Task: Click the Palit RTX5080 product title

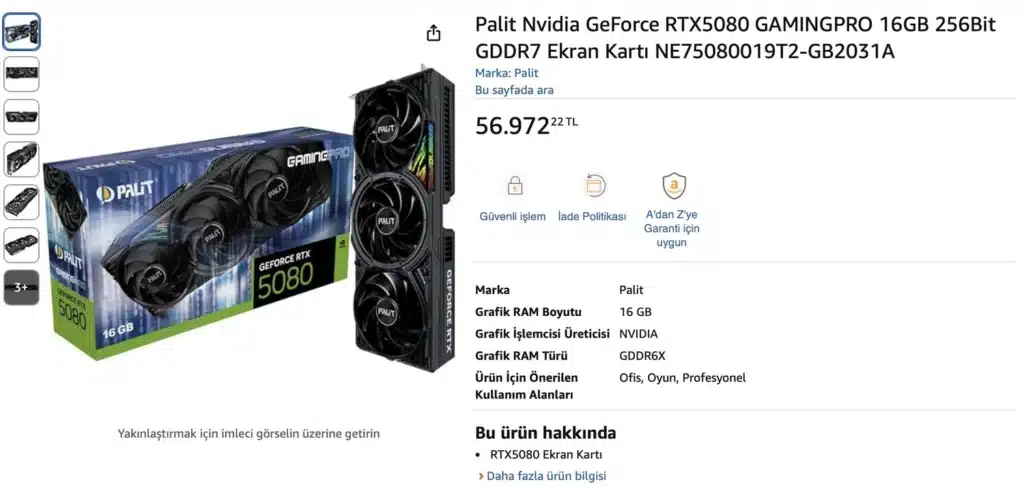Action: [735, 38]
